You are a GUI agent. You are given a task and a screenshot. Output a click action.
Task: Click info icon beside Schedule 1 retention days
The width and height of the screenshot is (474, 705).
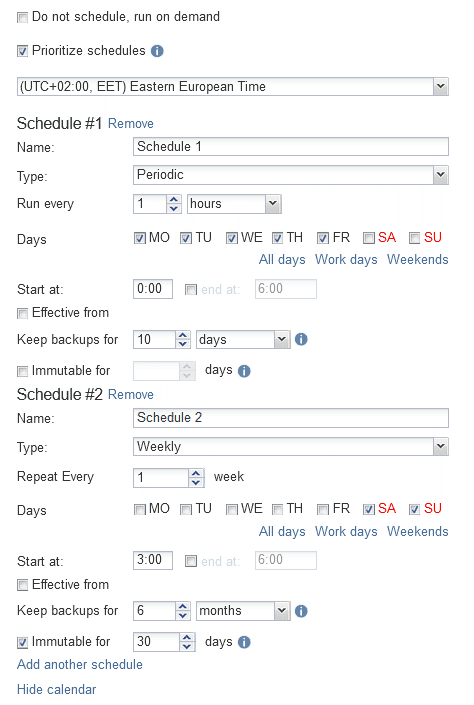301,339
